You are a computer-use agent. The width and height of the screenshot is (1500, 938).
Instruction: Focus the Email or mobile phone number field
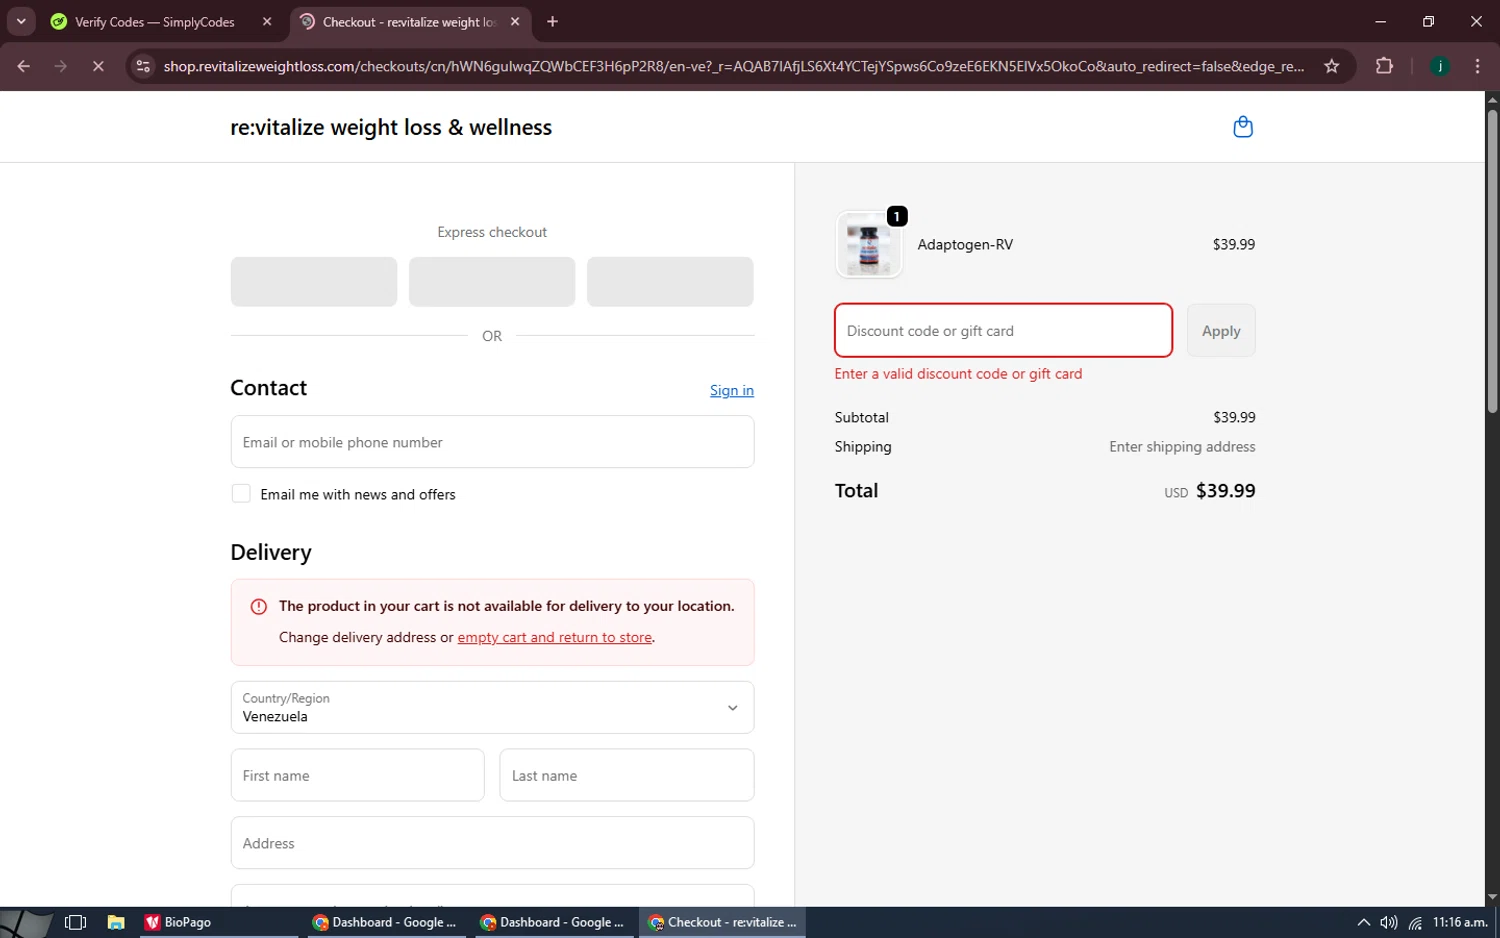click(492, 442)
